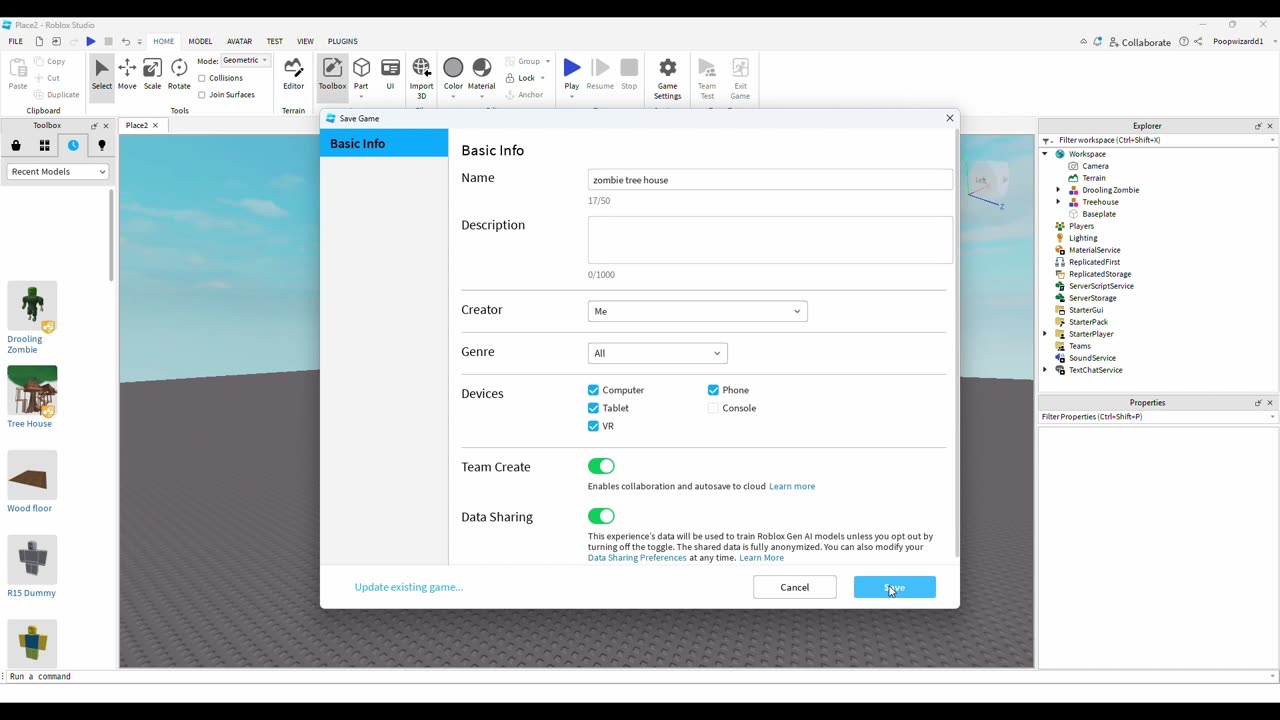Switch to the VIEW ribbon tab

coord(305,41)
